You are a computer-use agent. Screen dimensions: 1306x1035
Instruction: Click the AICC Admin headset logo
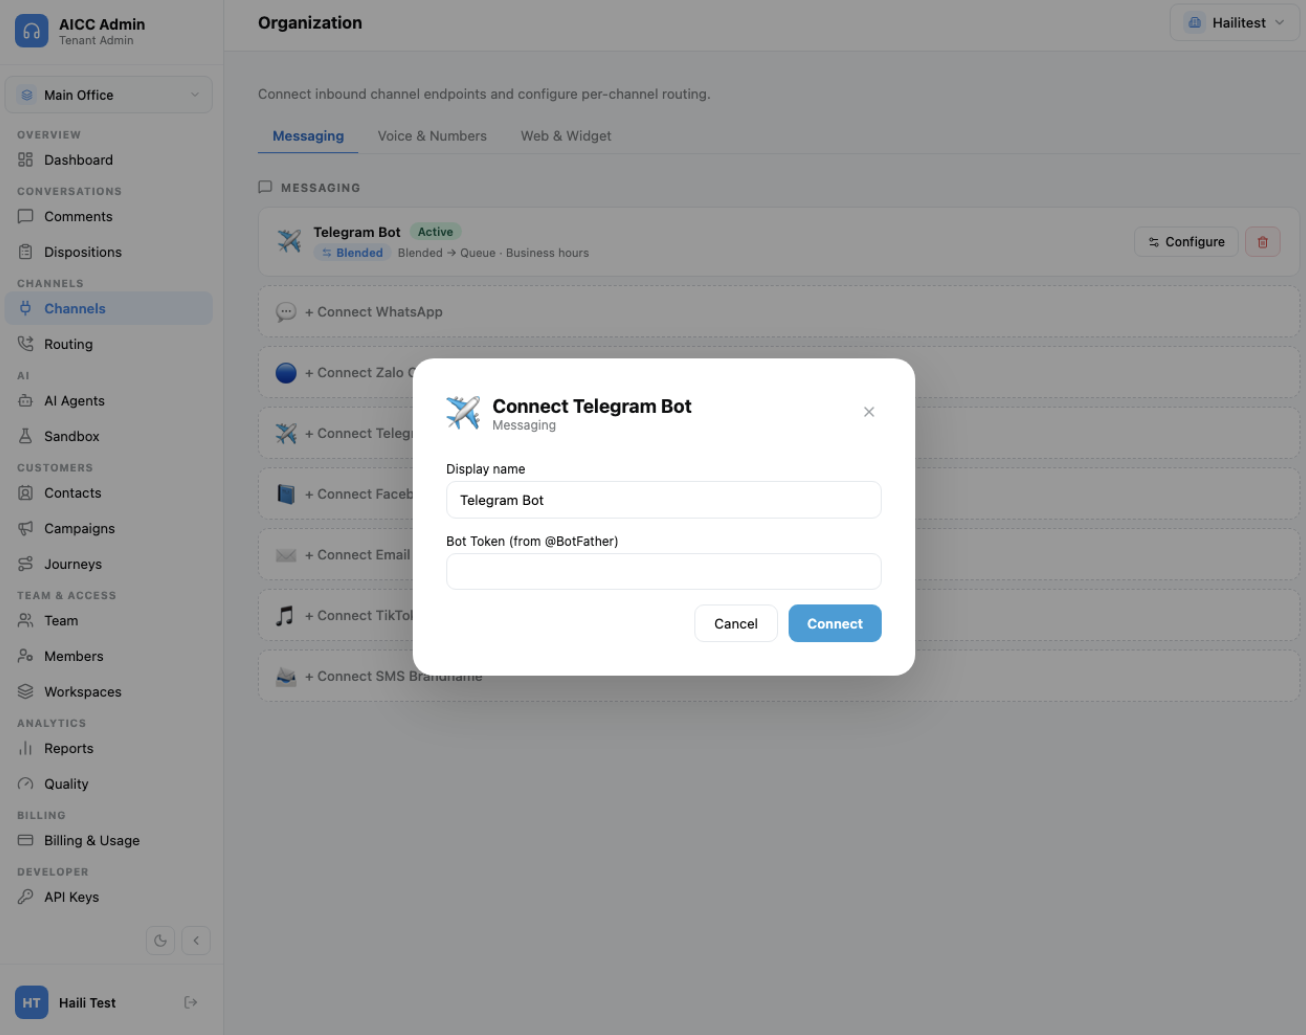(x=31, y=31)
